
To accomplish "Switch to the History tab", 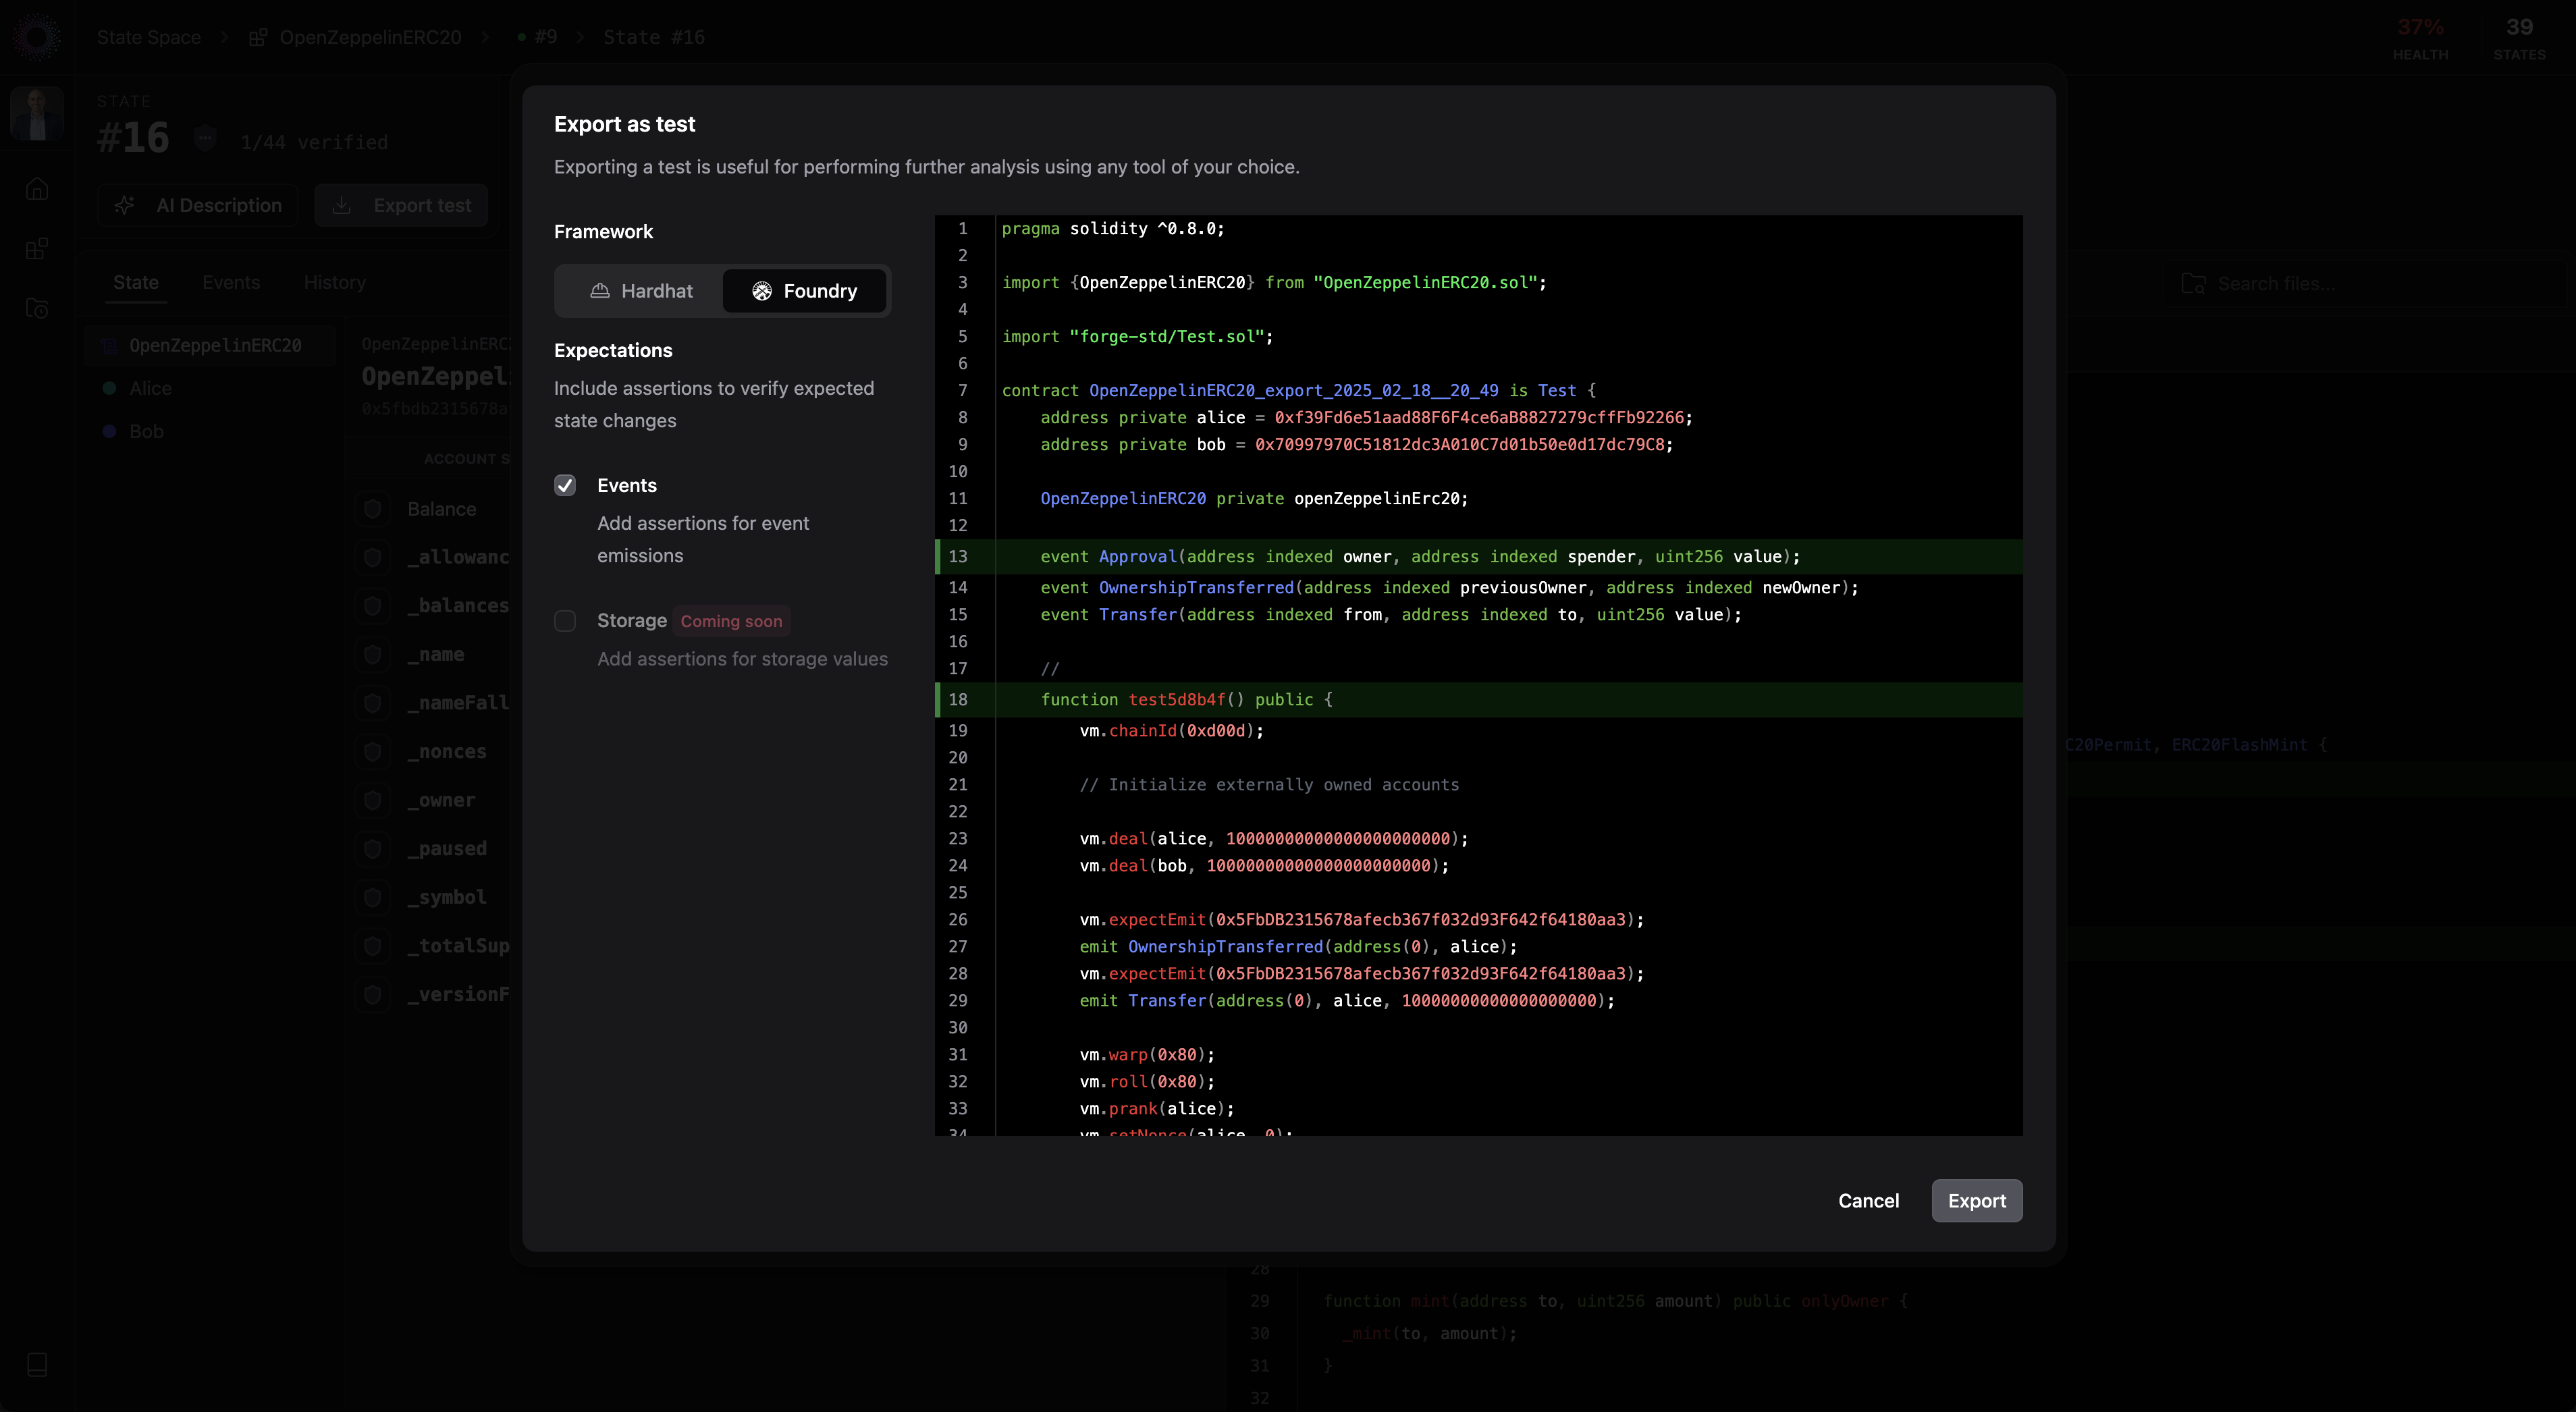I will pos(334,283).
